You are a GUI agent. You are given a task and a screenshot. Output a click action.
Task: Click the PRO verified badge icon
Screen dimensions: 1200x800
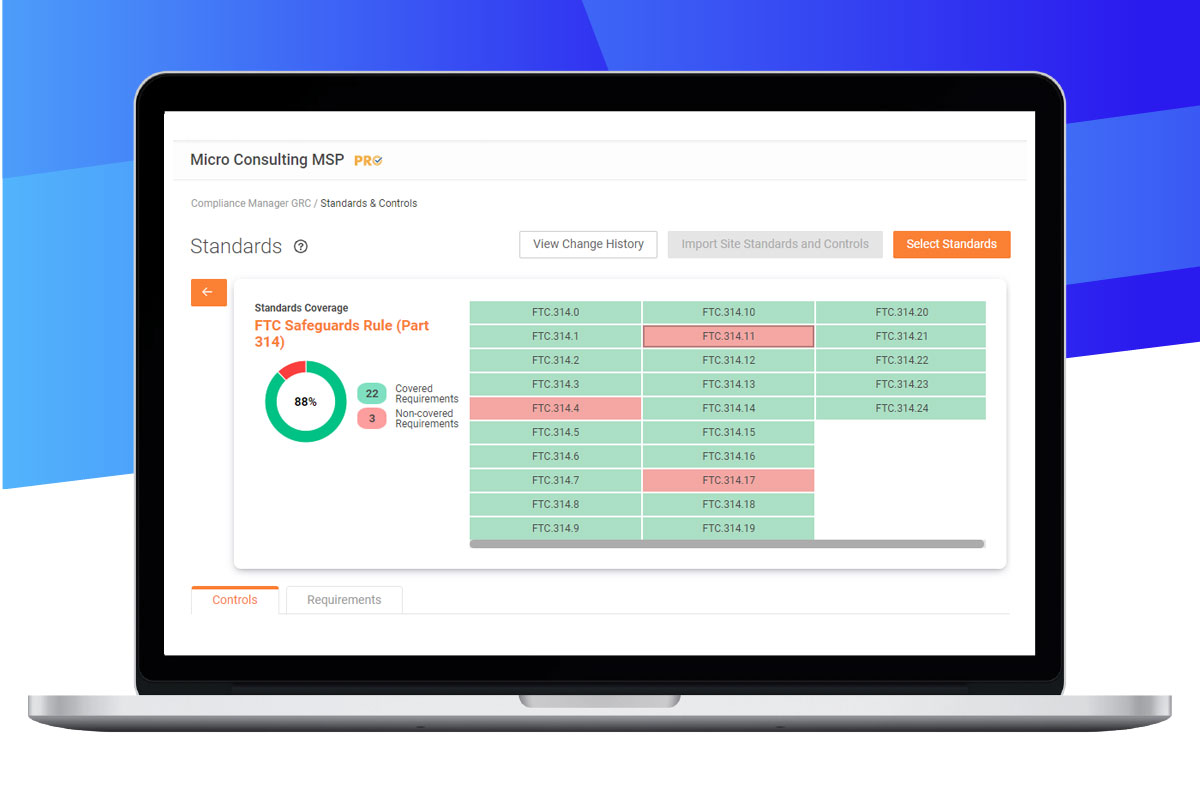tap(369, 161)
